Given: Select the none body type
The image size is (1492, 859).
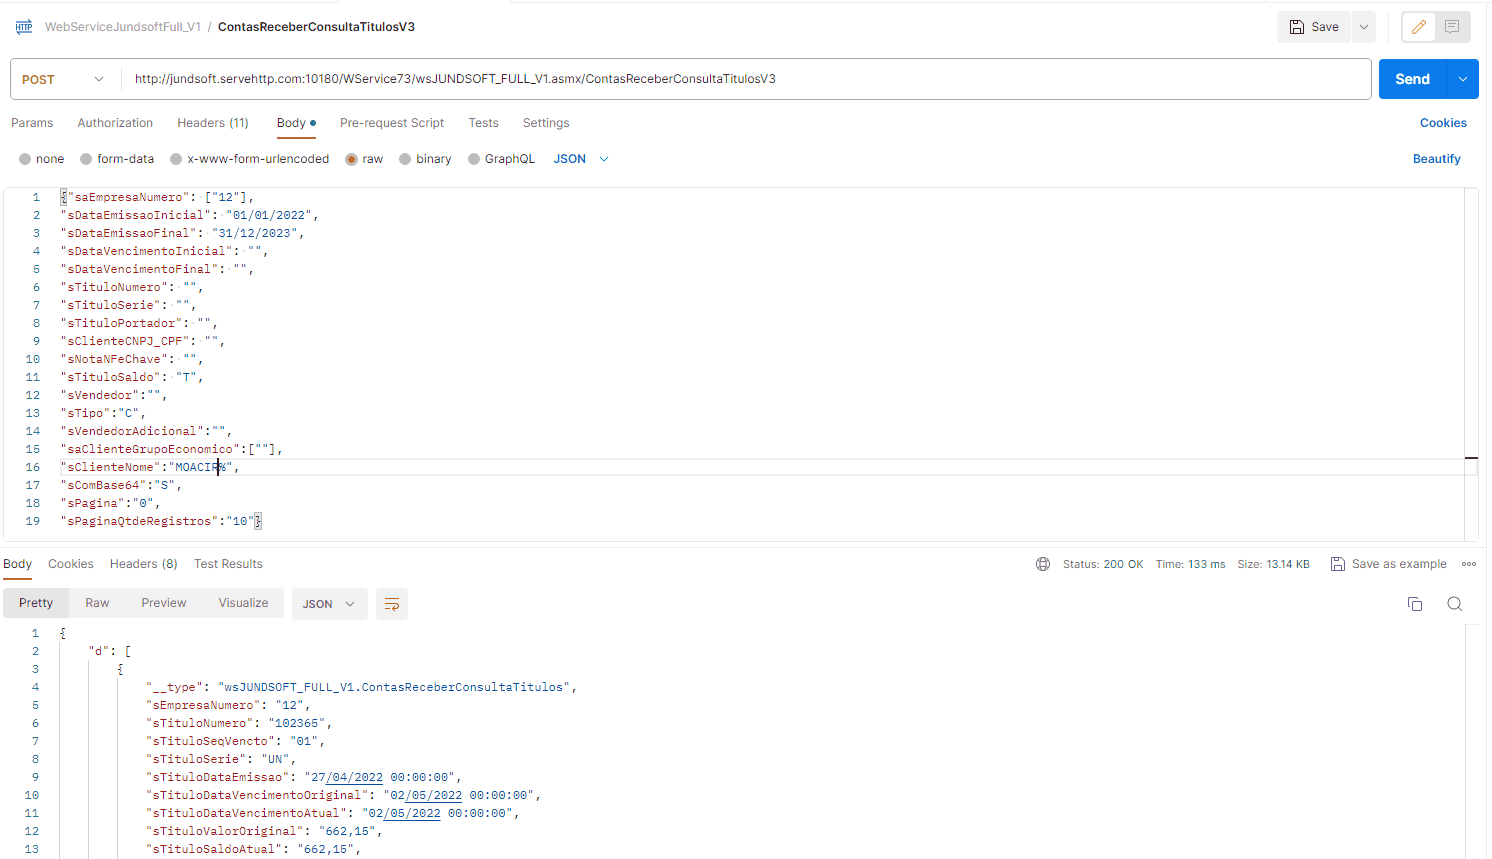Looking at the screenshot, I should pos(25,159).
